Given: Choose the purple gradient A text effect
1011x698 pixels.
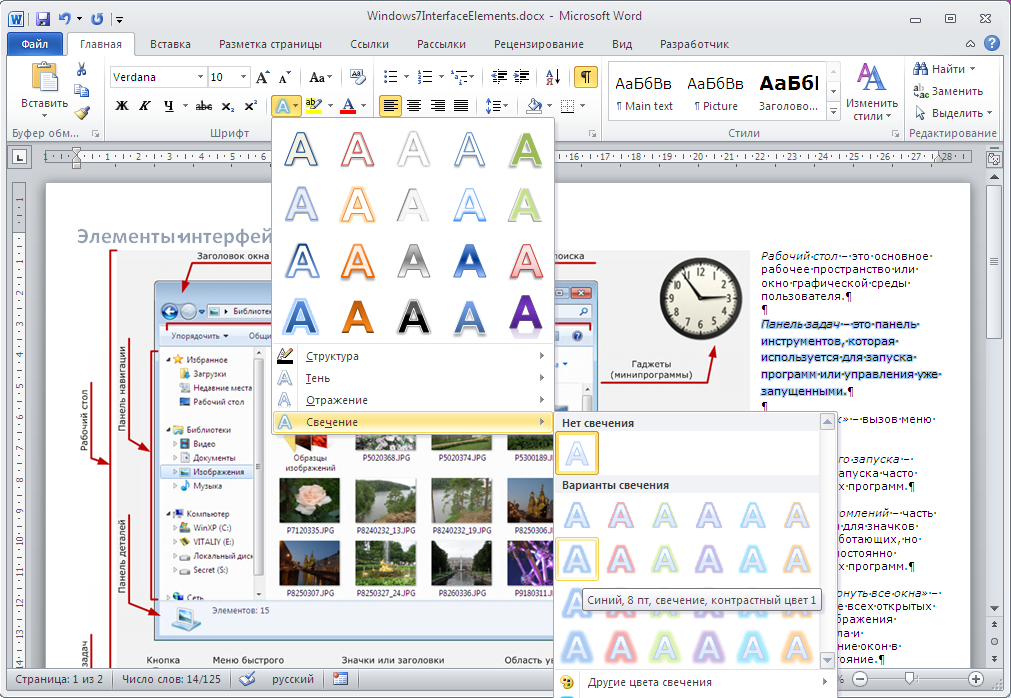Looking at the screenshot, I should 526,315.
